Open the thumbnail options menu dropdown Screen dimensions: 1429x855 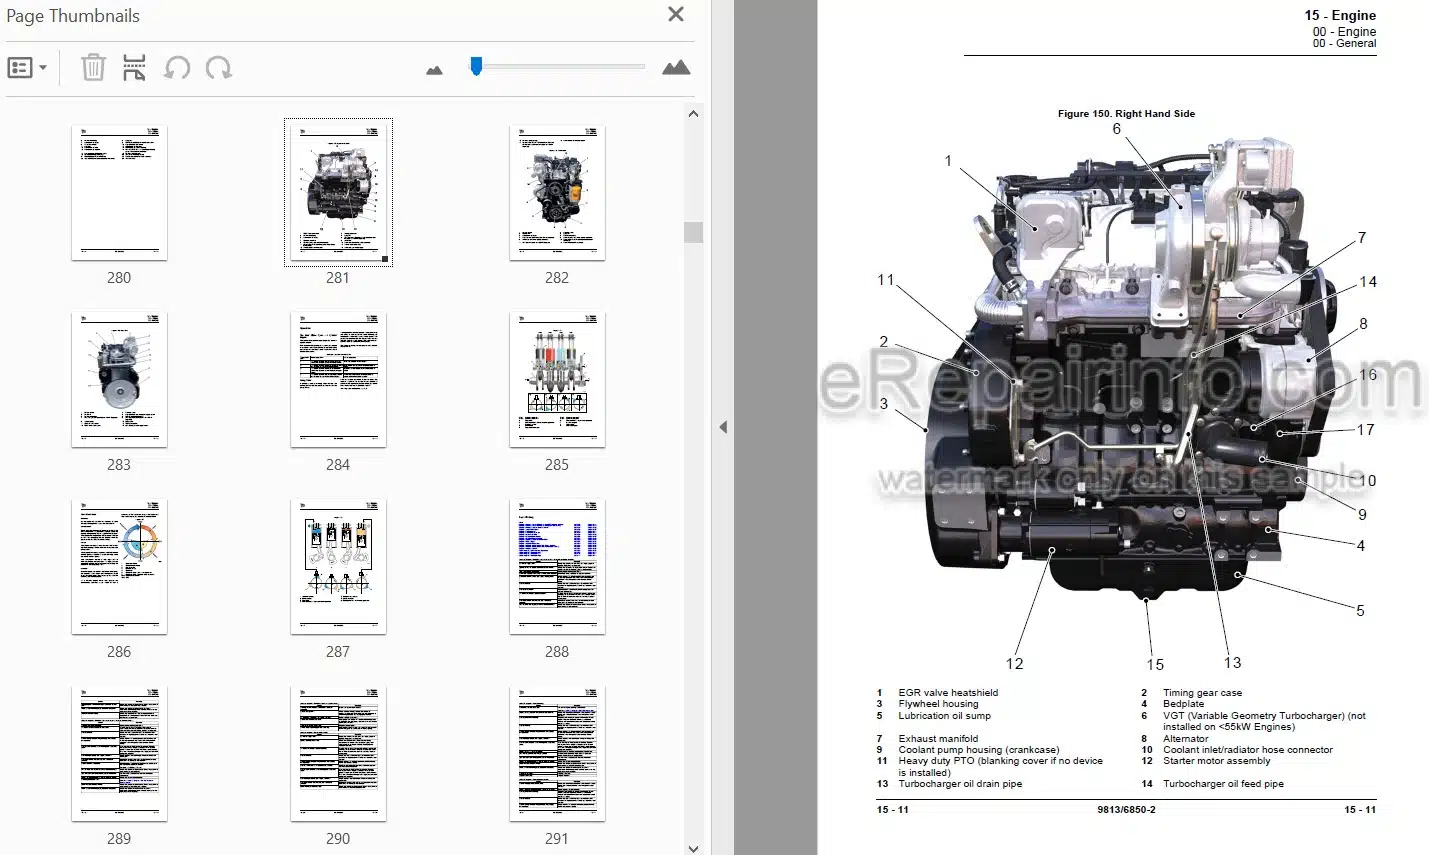[27, 68]
